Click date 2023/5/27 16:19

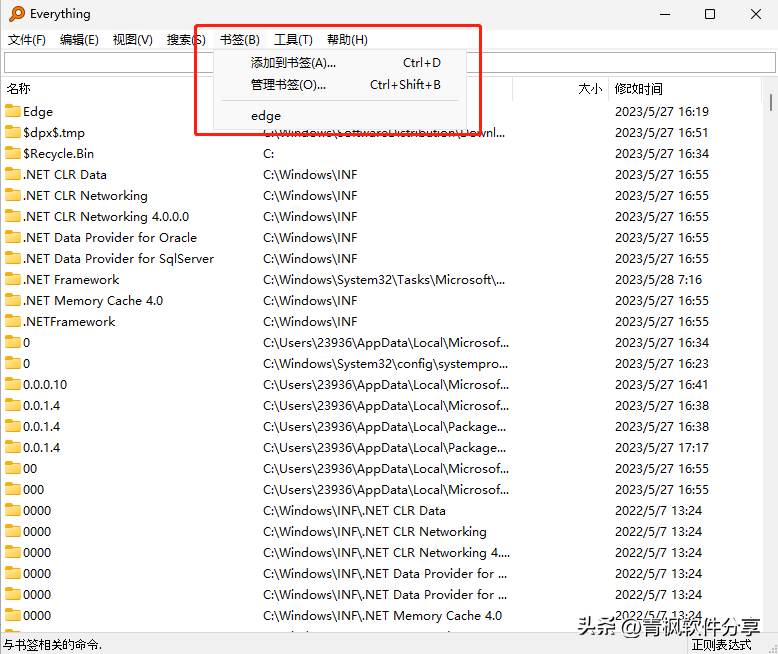[662, 112]
